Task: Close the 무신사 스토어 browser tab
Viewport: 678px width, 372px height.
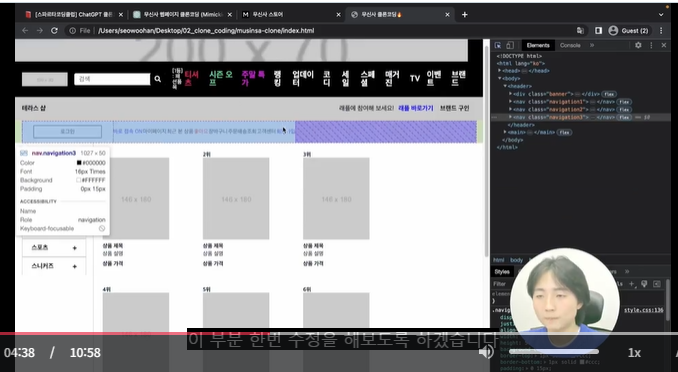Action: coord(338,15)
